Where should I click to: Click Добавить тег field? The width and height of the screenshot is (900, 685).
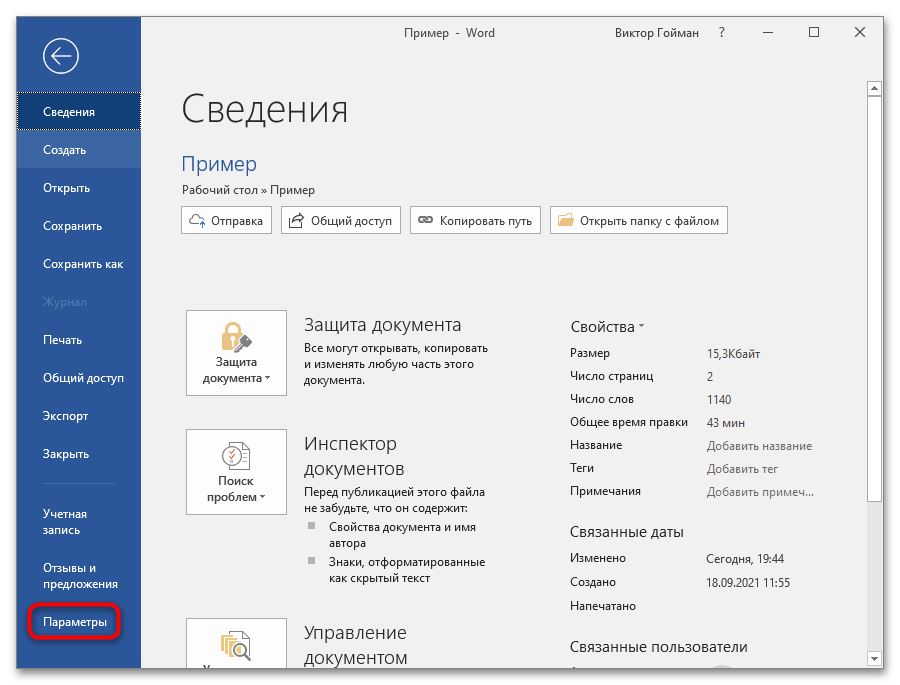(x=742, y=469)
